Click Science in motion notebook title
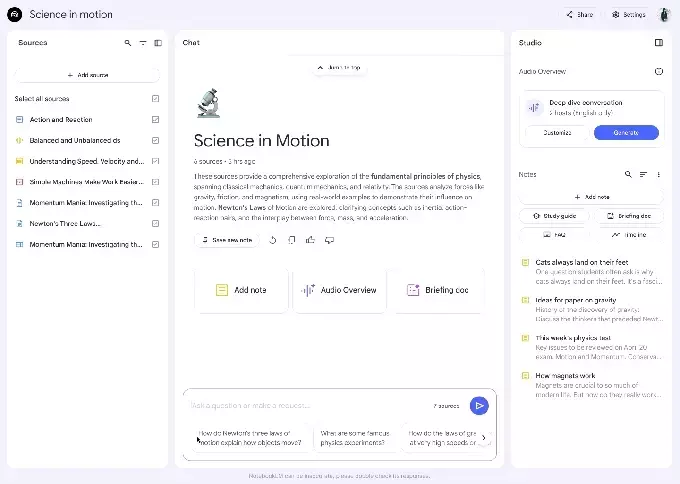 tap(71, 14)
